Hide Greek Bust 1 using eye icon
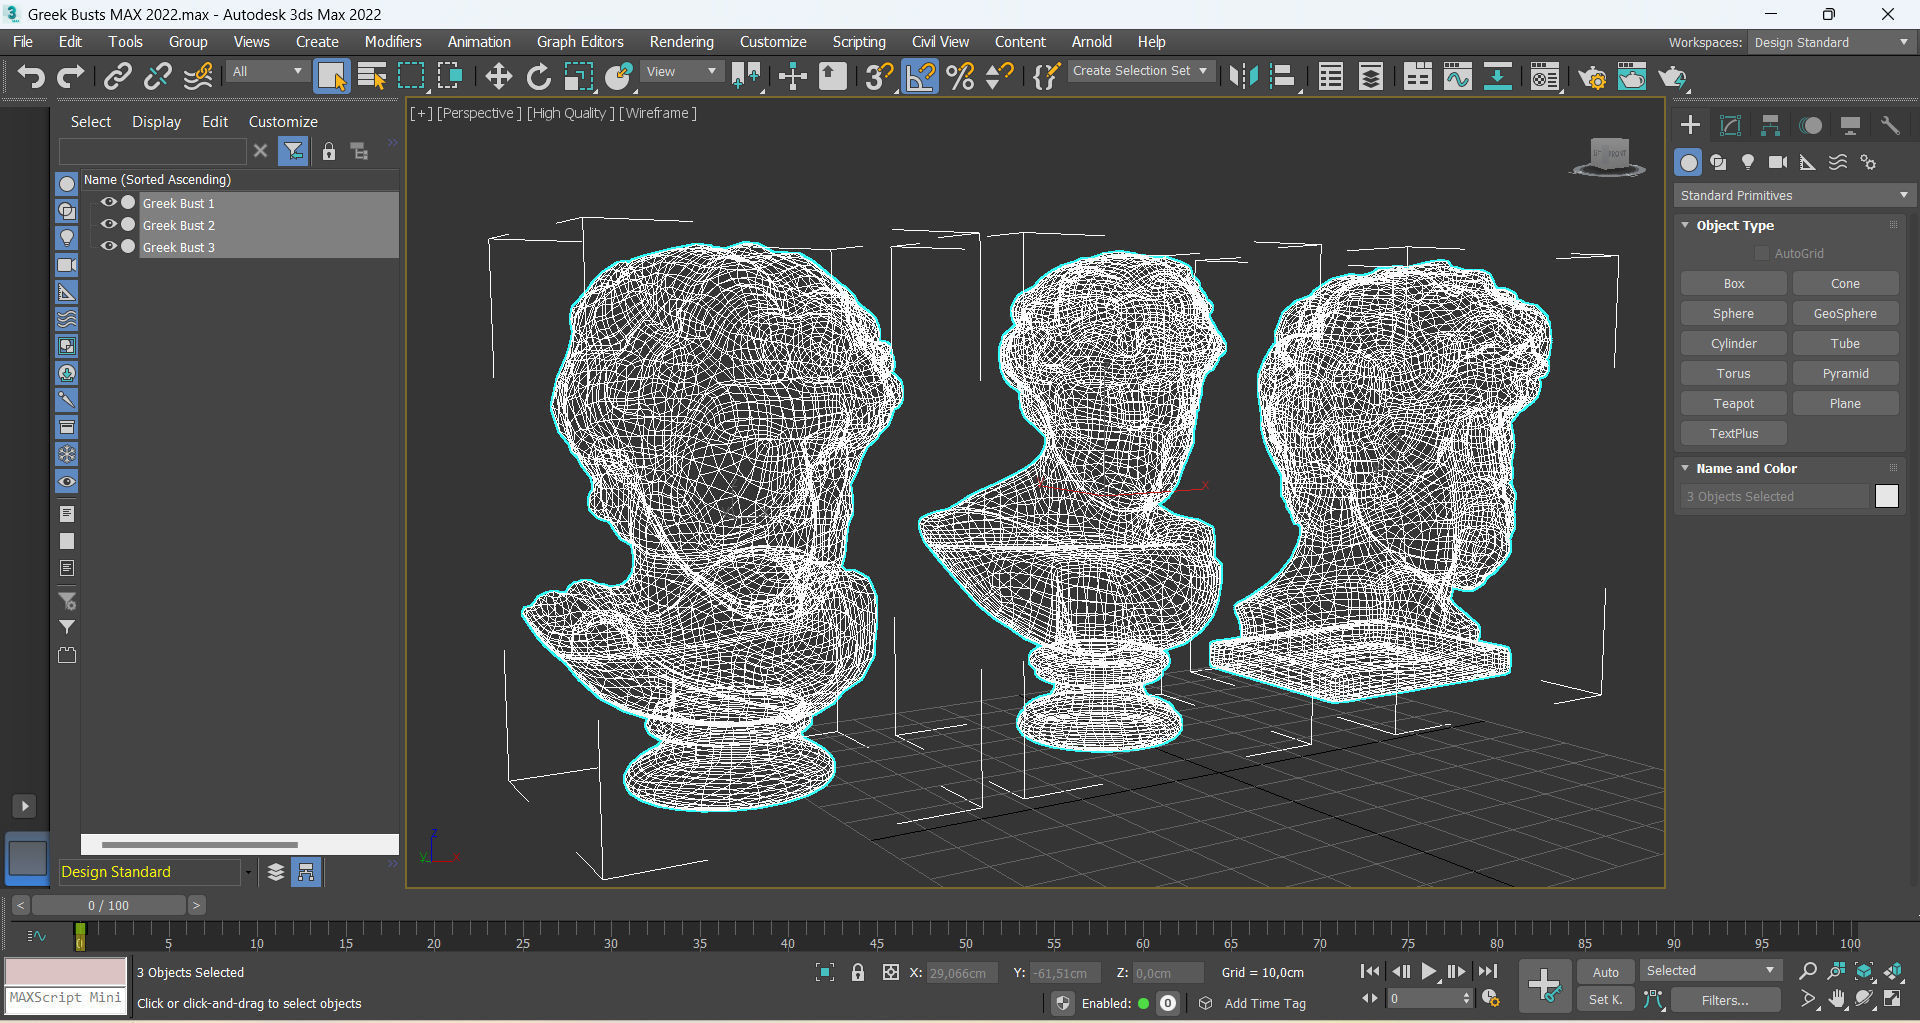The height and width of the screenshot is (1023, 1920). [x=108, y=202]
